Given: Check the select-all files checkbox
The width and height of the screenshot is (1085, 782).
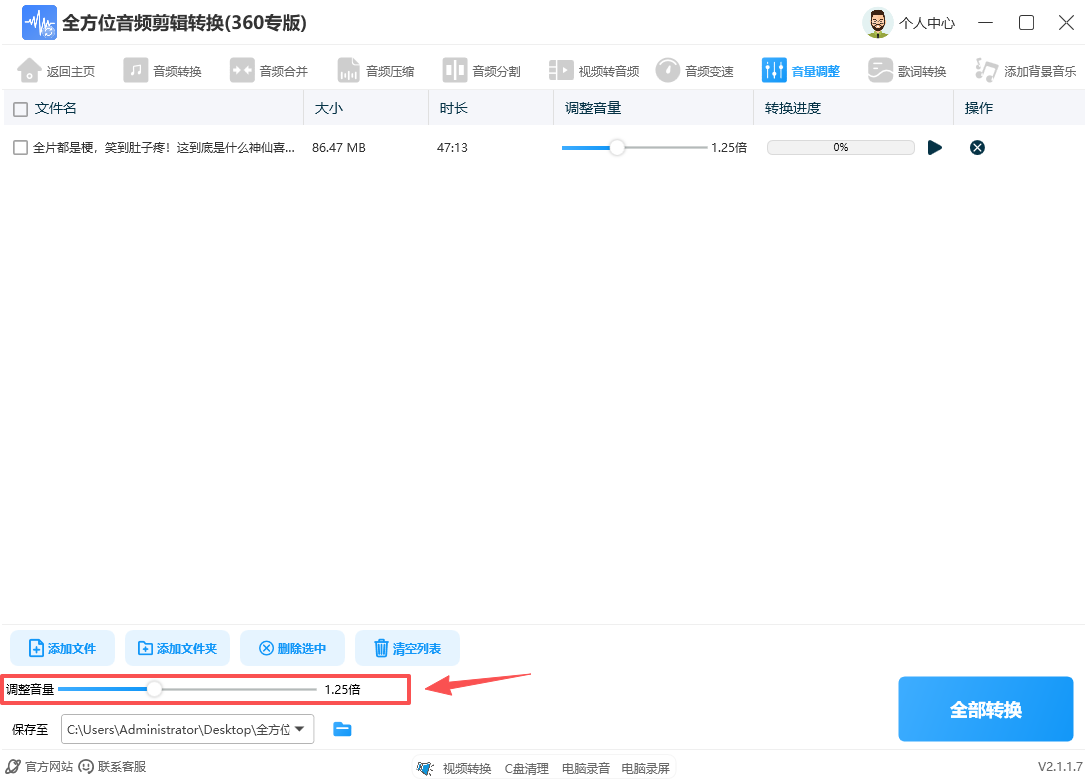Looking at the screenshot, I should tap(18, 107).
